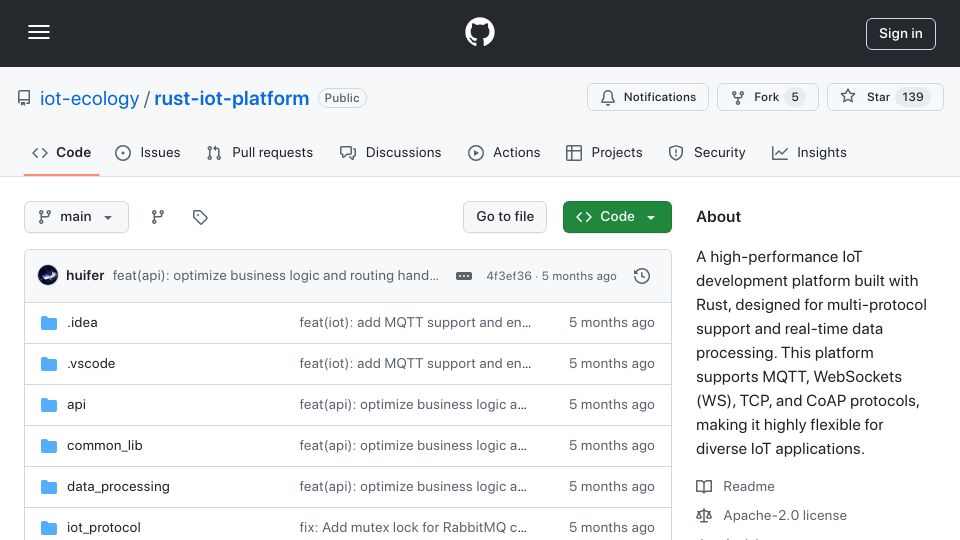Click the api row's '5 months ago' timestamp
The width and height of the screenshot is (960, 540).
(612, 405)
